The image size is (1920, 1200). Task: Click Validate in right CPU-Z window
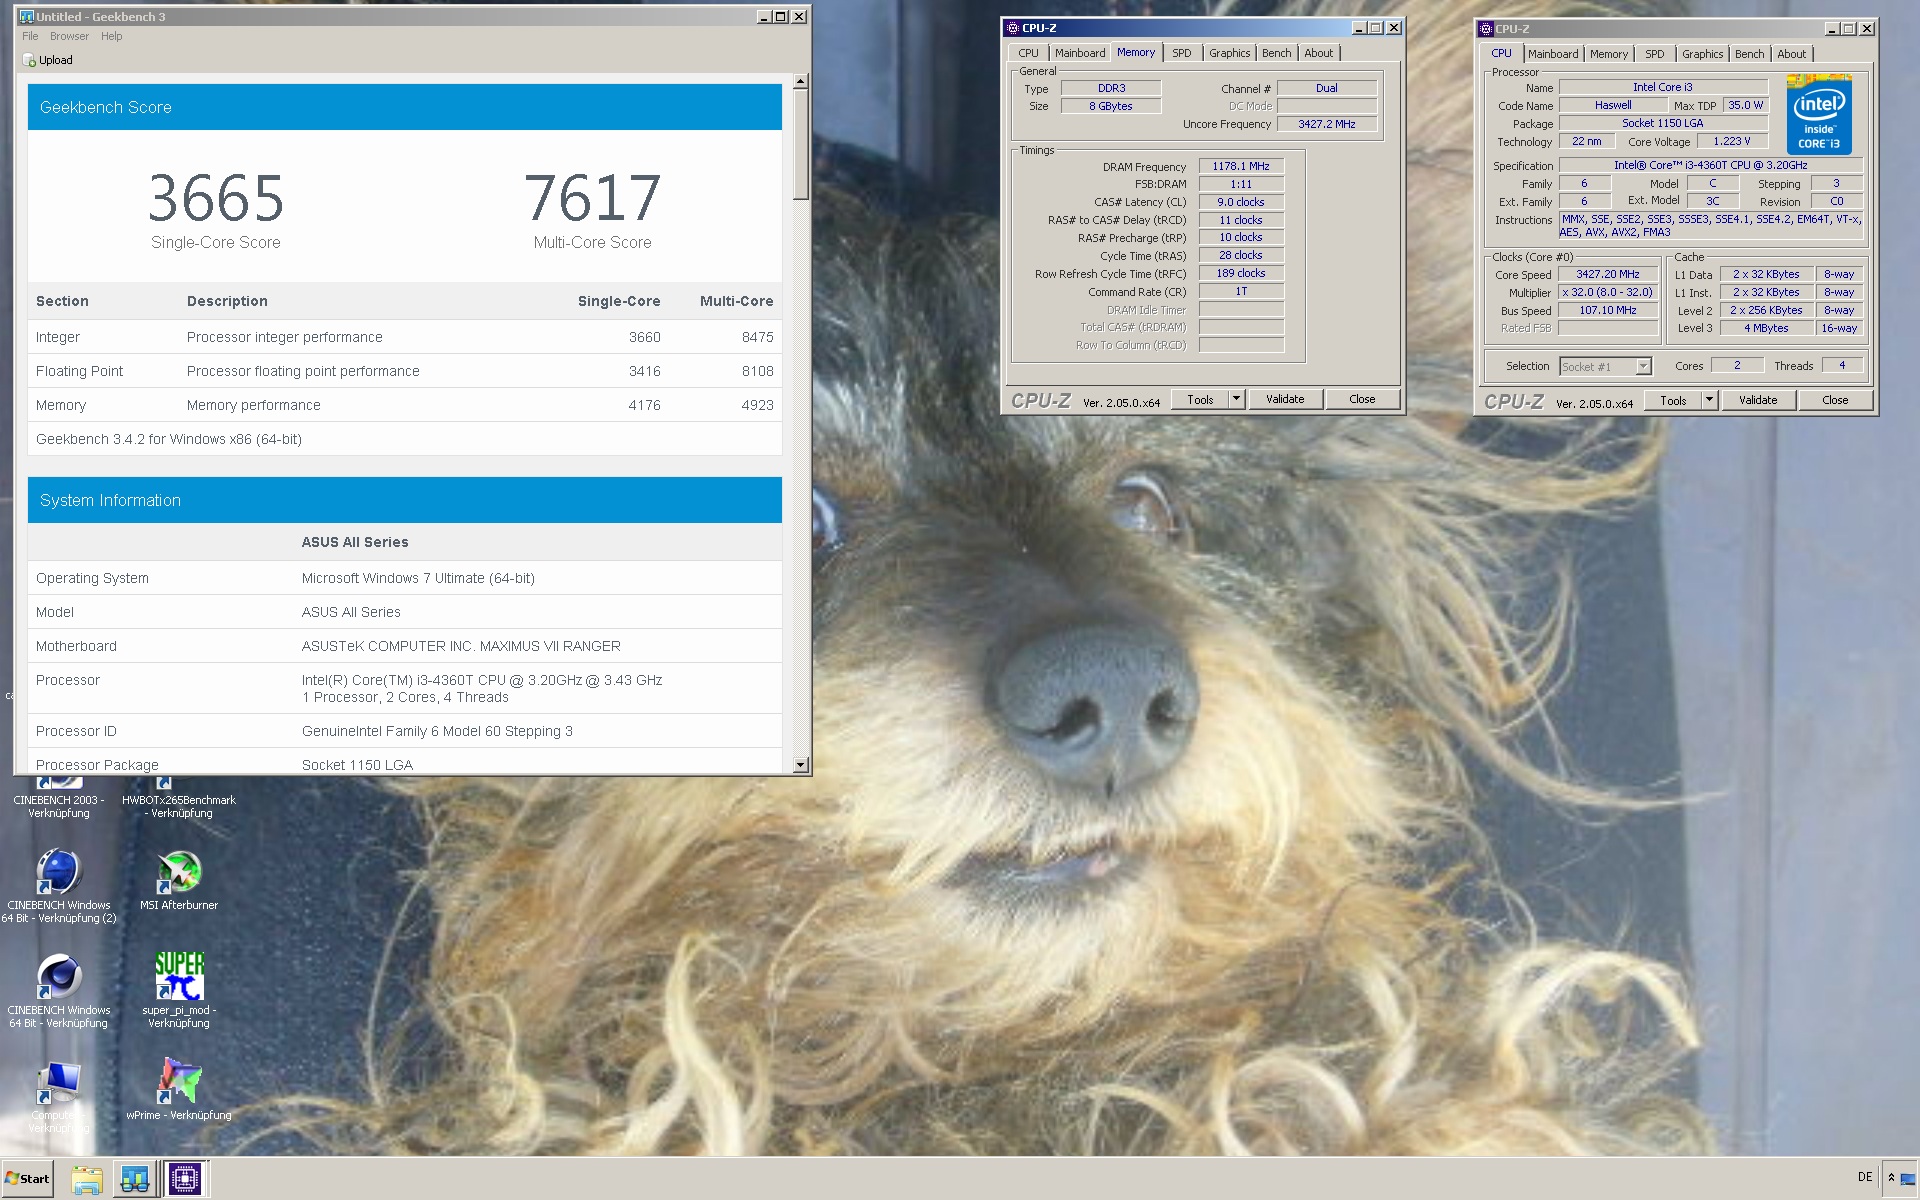pos(1758,400)
